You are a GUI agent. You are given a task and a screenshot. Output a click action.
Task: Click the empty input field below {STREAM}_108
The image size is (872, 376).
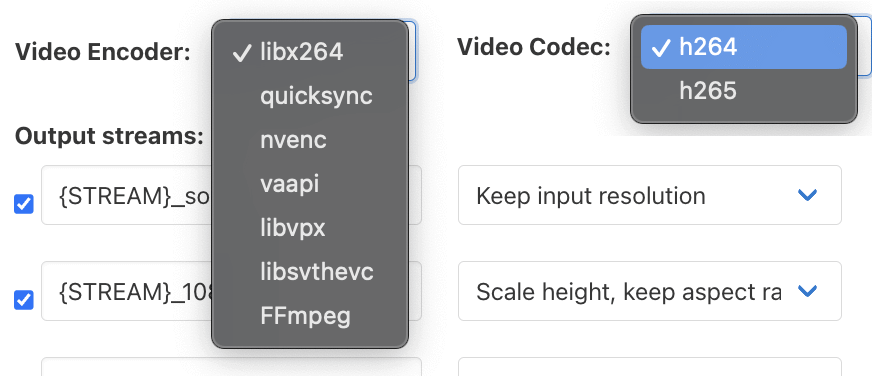tap(231, 367)
